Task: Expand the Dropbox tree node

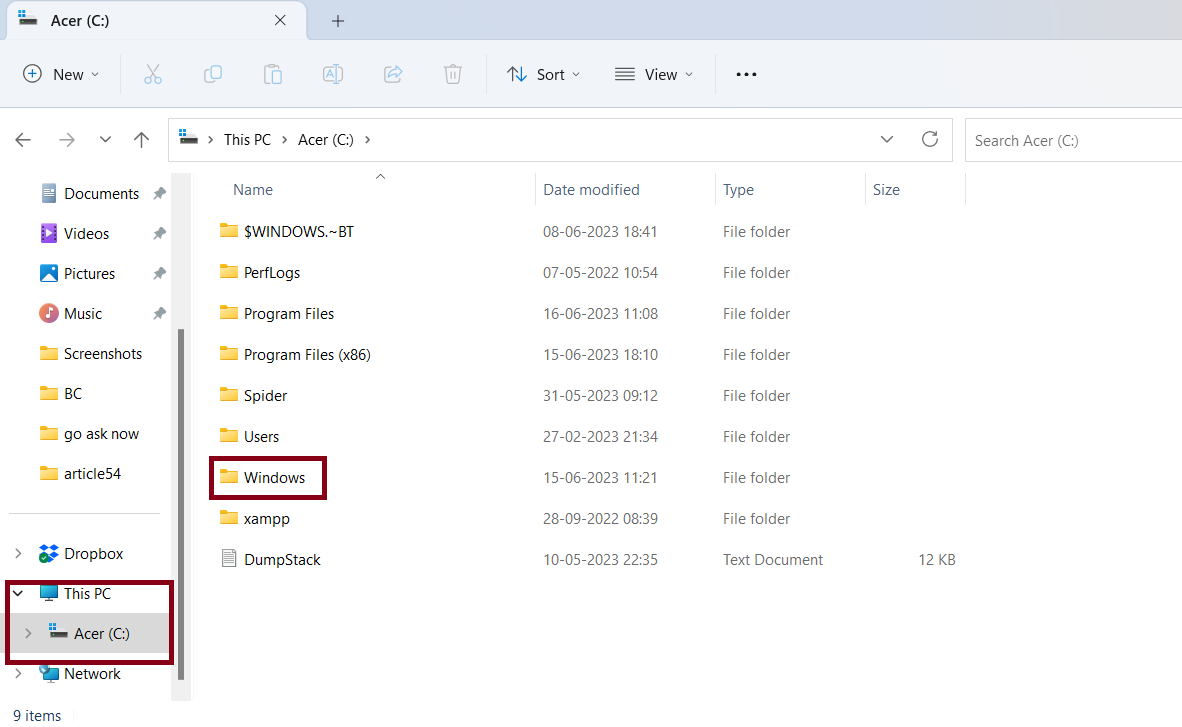Action: pyautogui.click(x=18, y=553)
